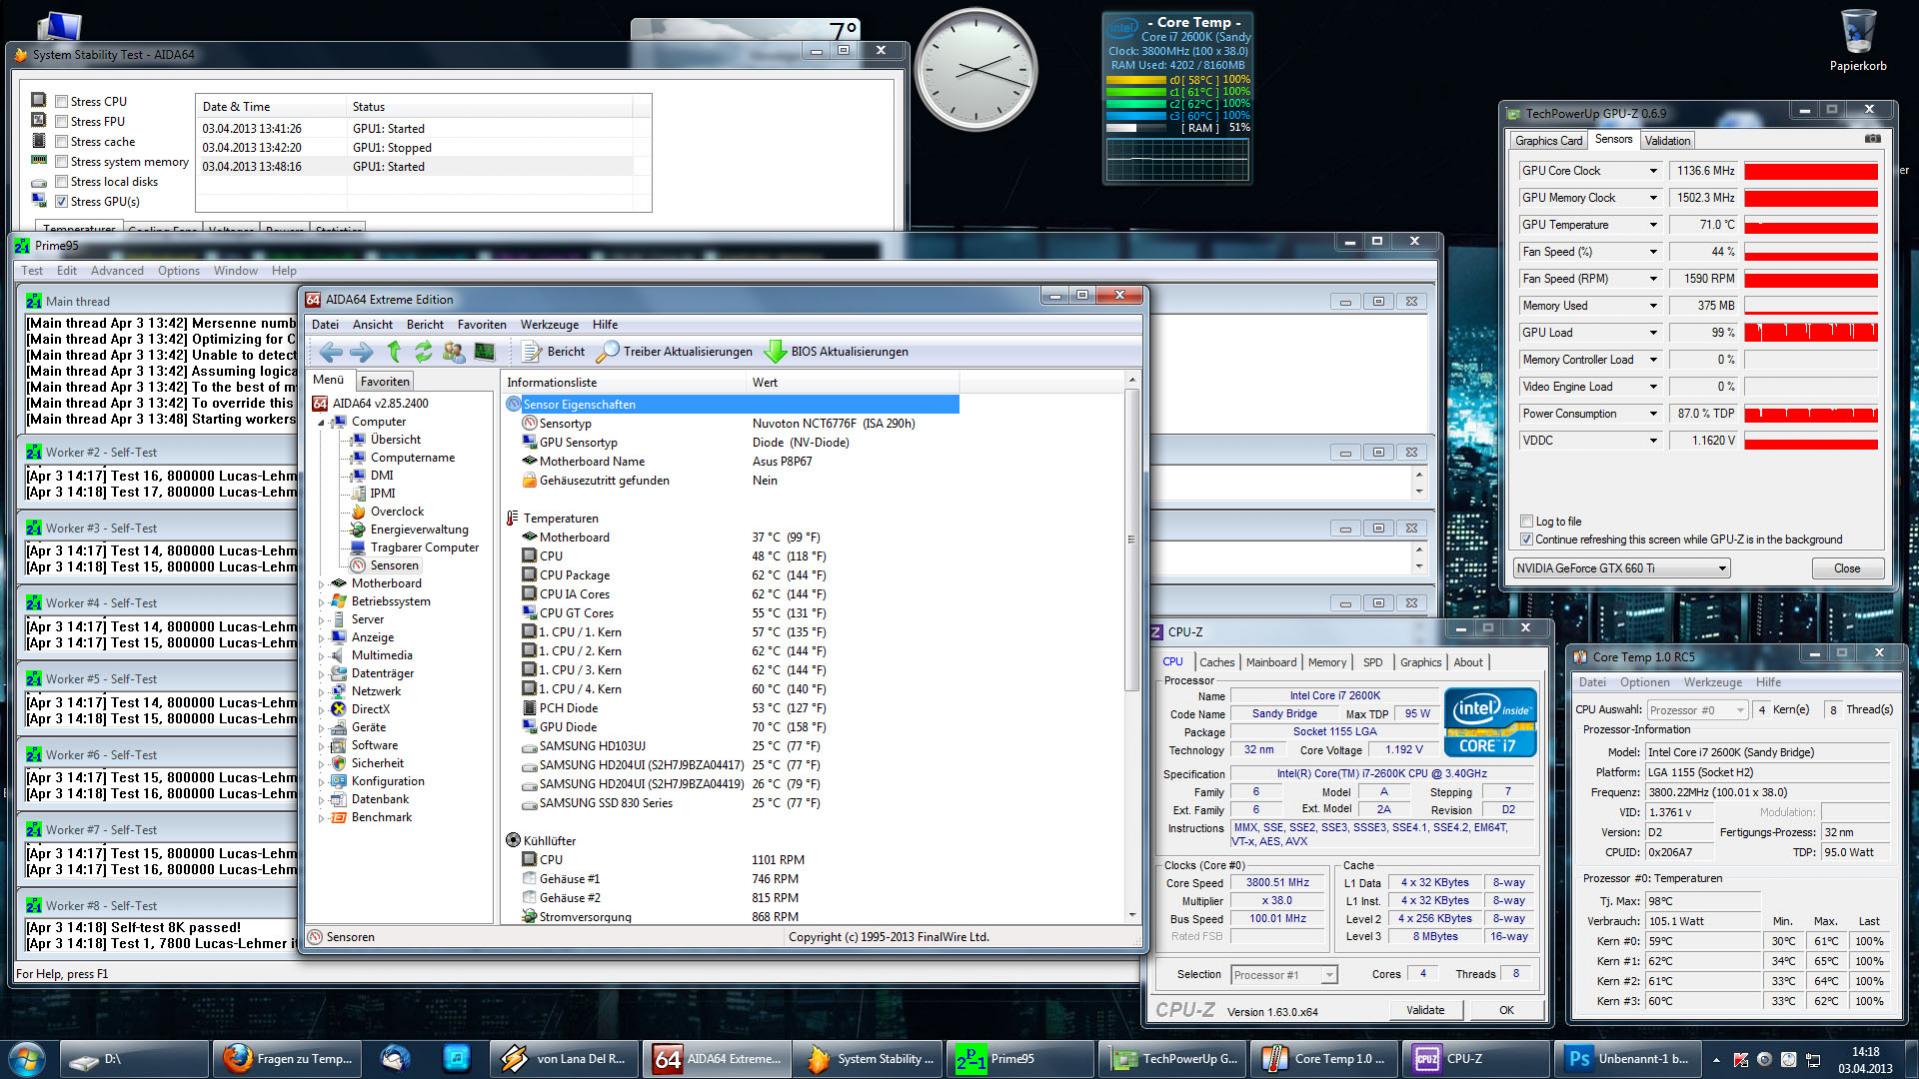Select Energieverwaltung in AIDA64 tree
Viewport: 1919px width, 1079px height.
[x=419, y=529]
